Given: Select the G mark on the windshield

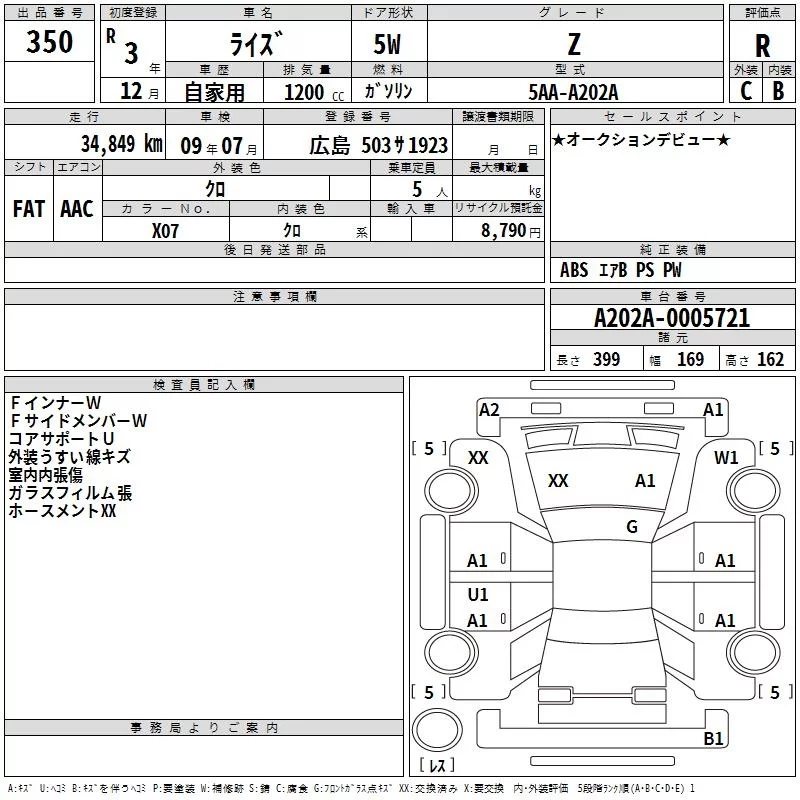Looking at the screenshot, I should [632, 527].
